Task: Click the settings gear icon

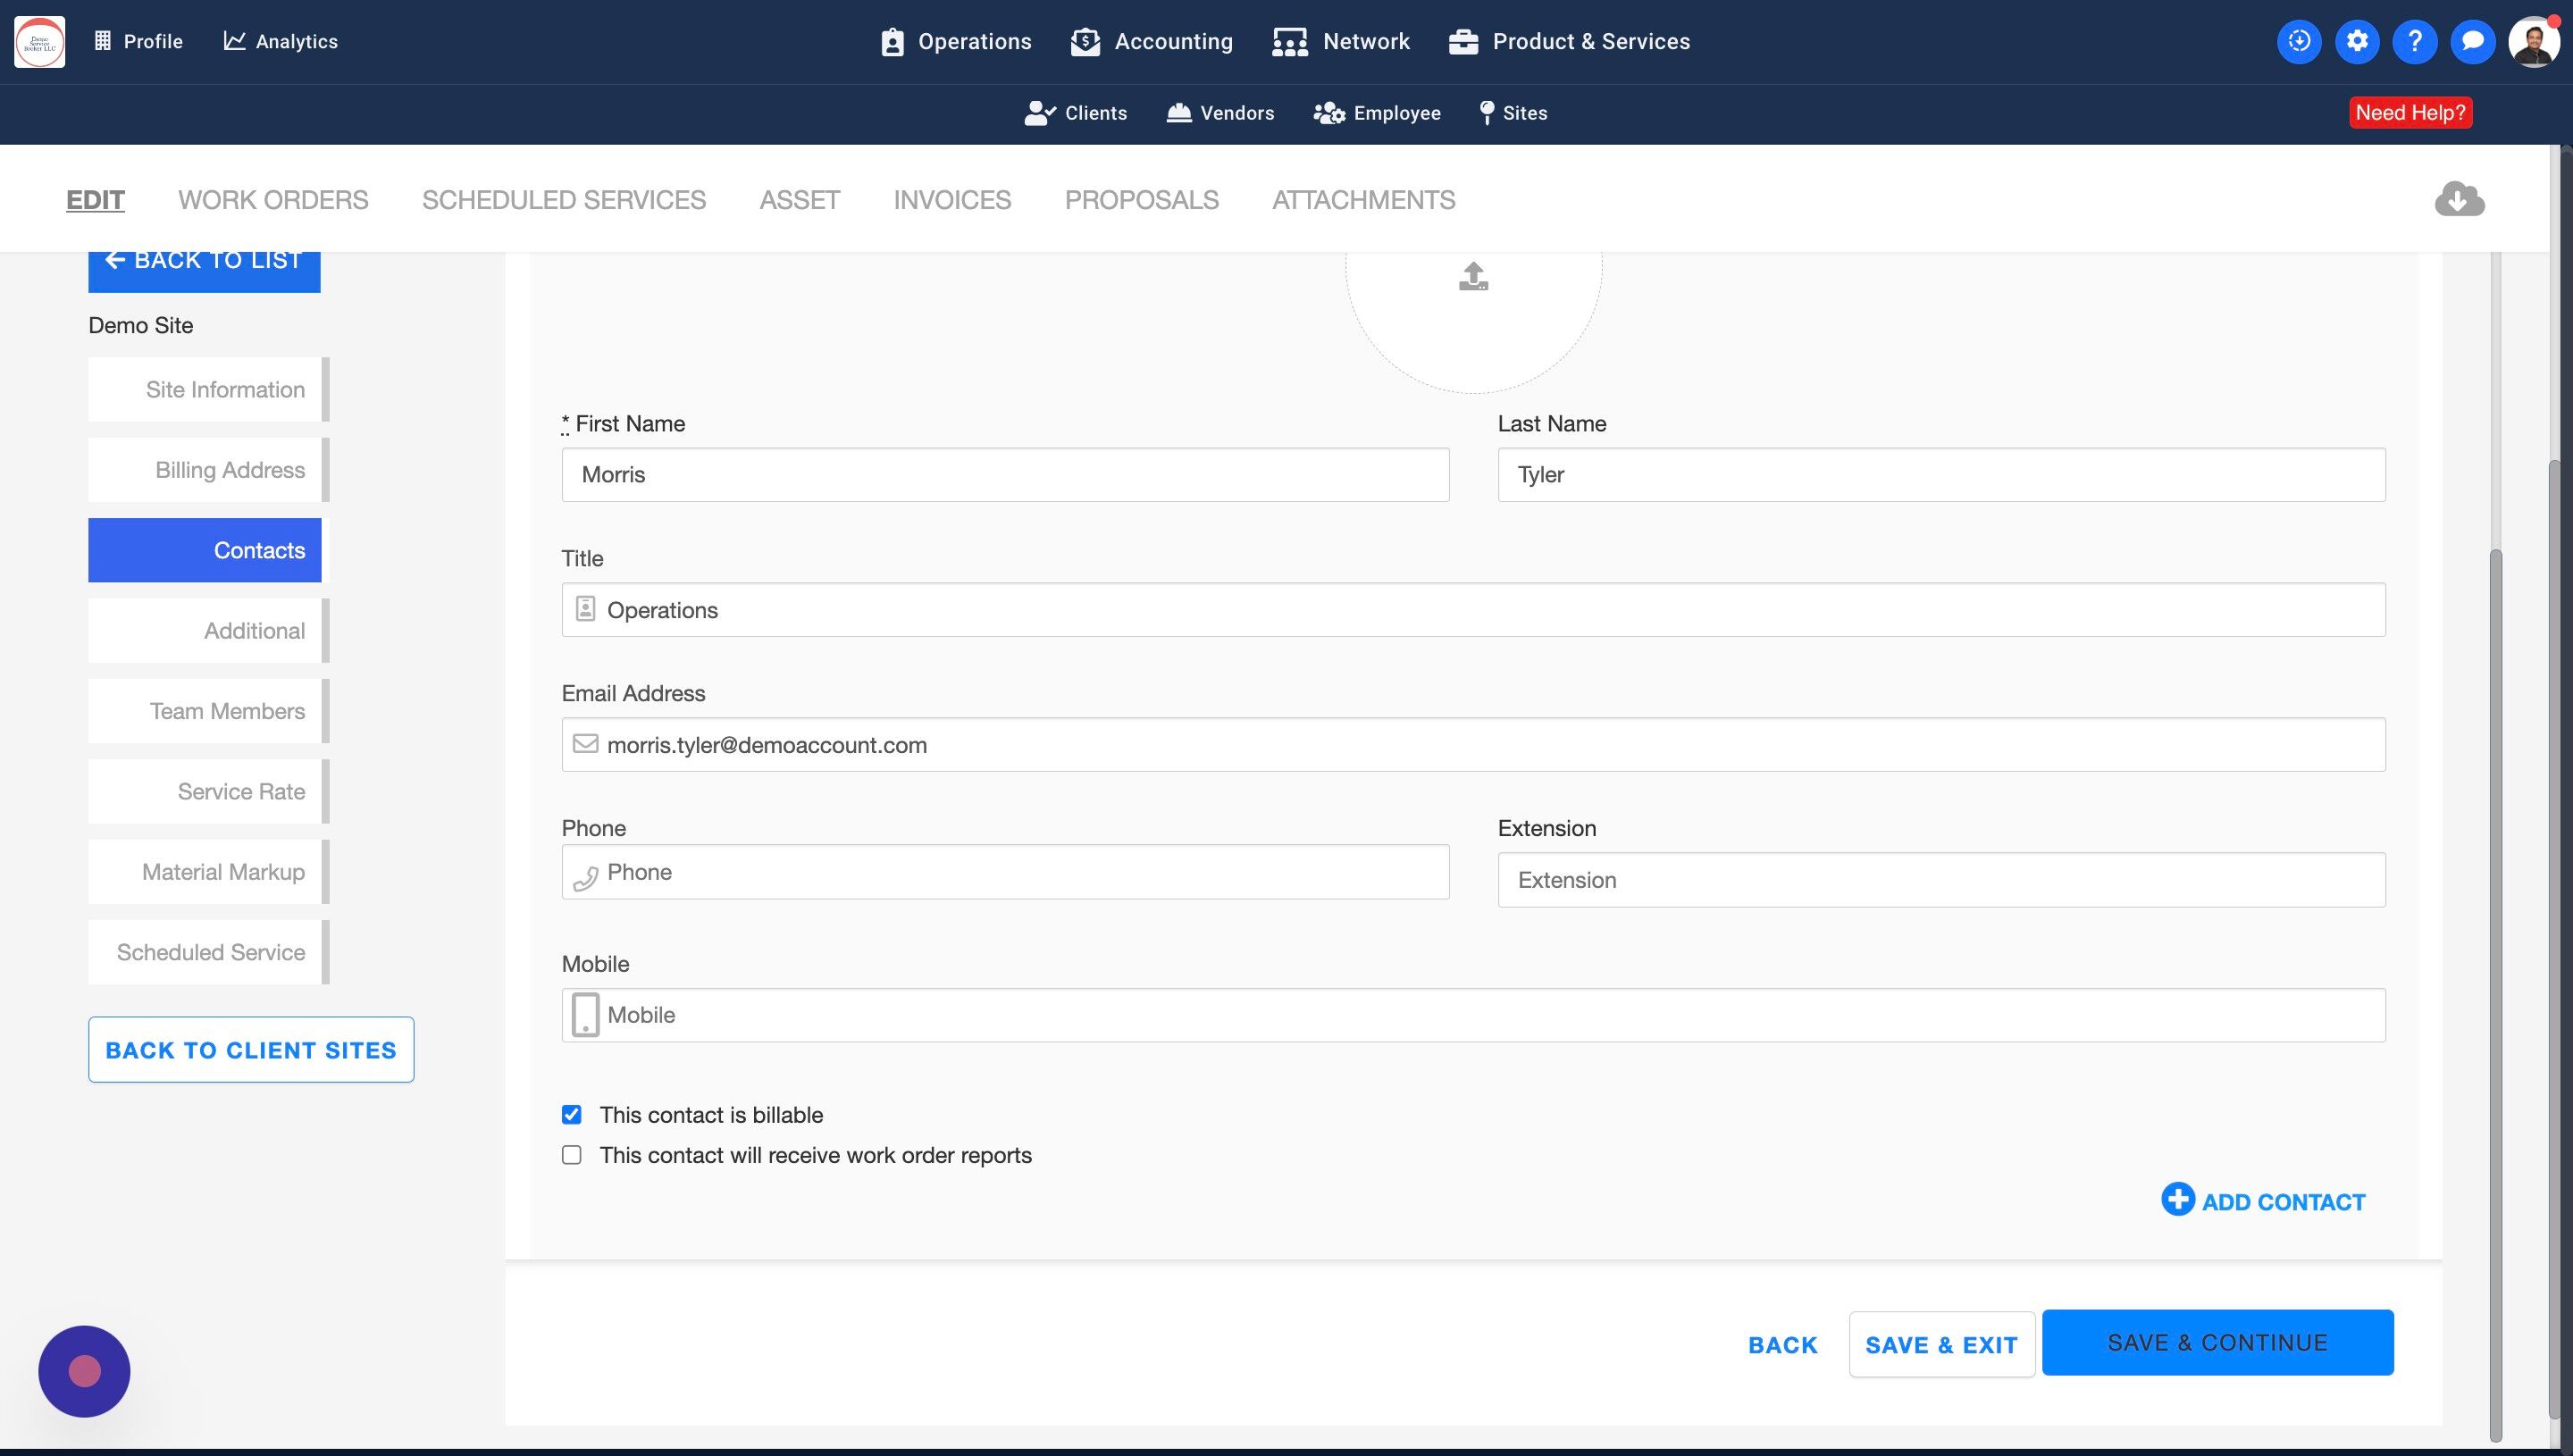Action: point(2357,41)
